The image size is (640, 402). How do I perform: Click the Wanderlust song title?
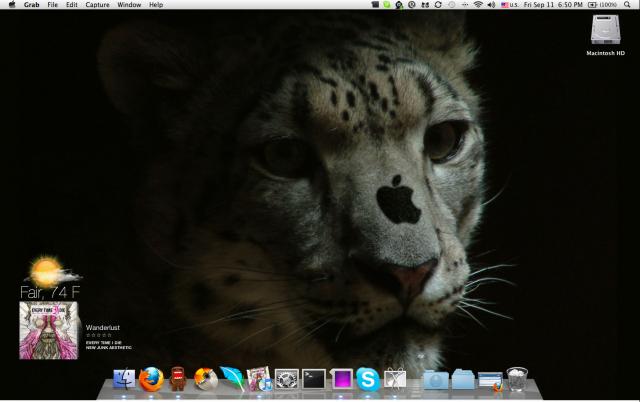(103, 328)
